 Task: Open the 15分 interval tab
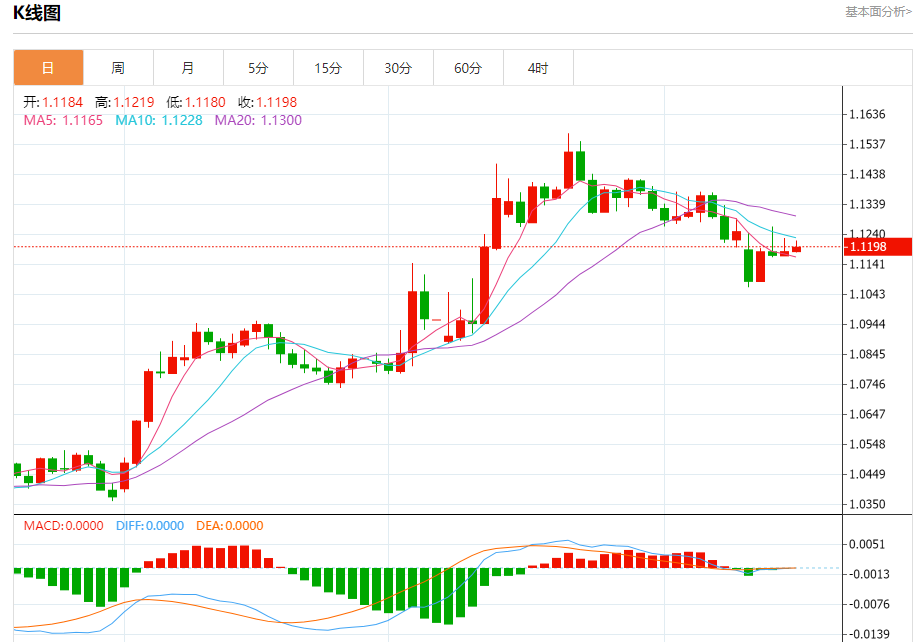[328, 68]
